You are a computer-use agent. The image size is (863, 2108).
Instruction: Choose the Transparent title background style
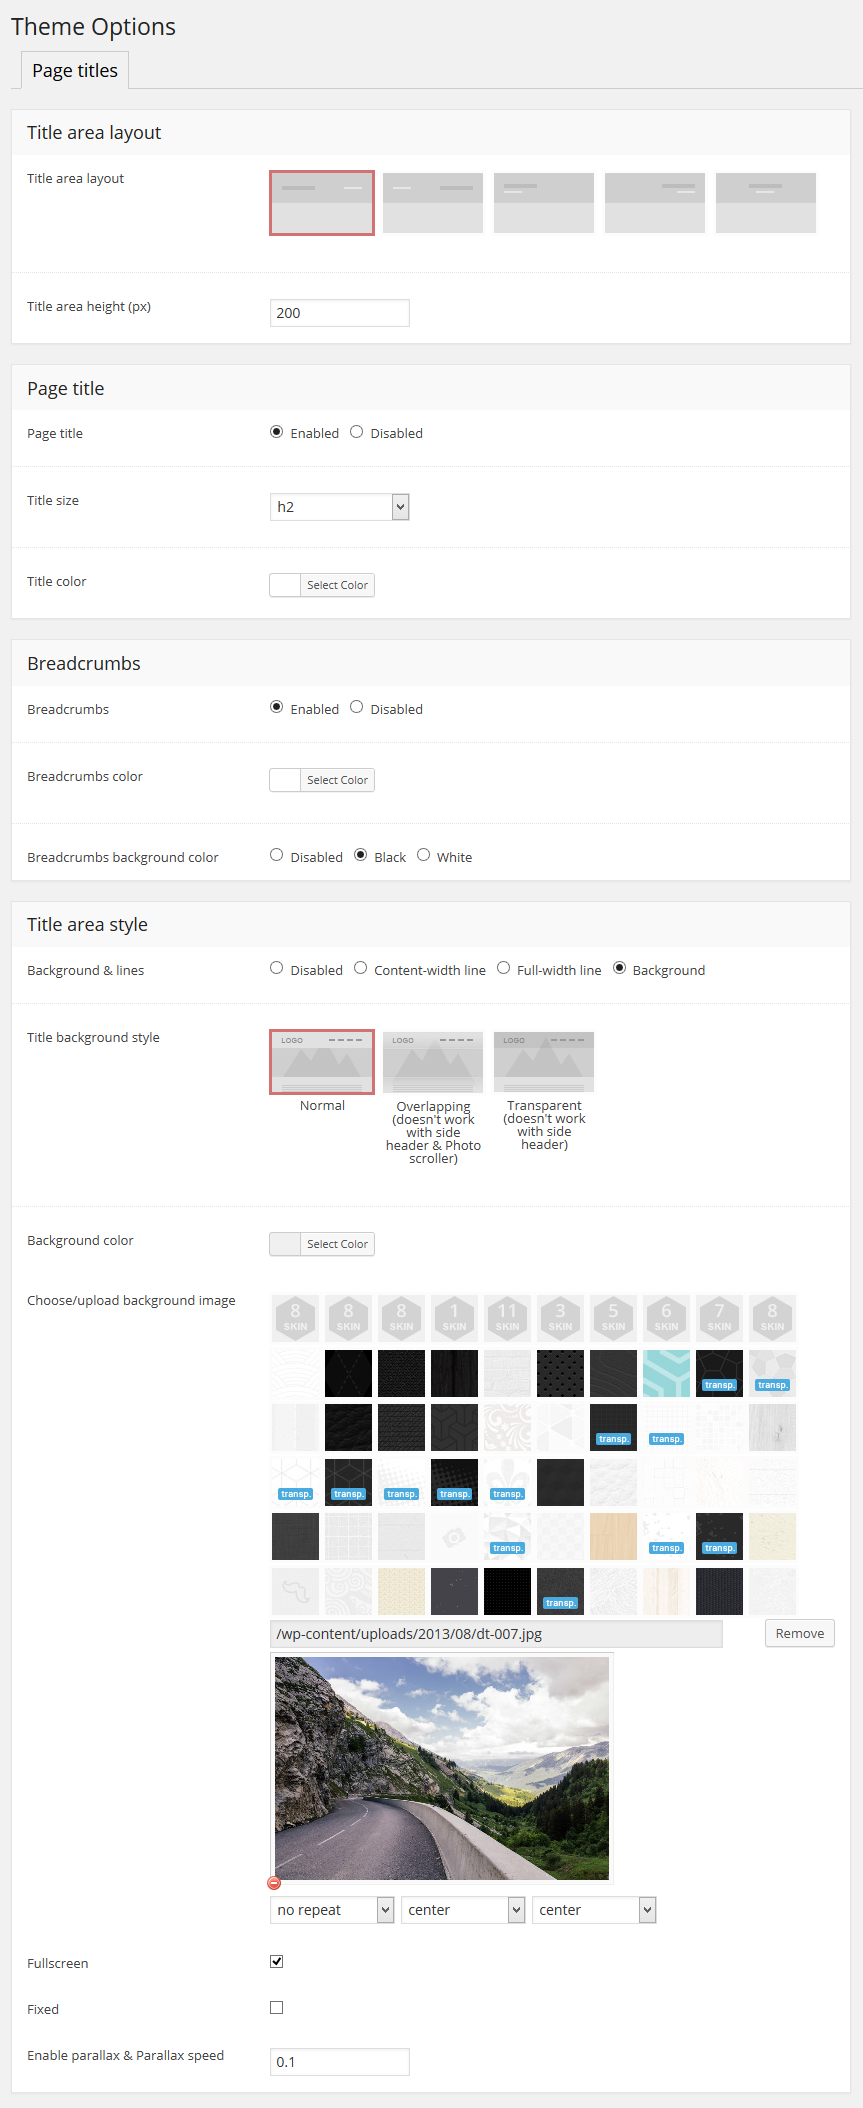pyautogui.click(x=544, y=1062)
